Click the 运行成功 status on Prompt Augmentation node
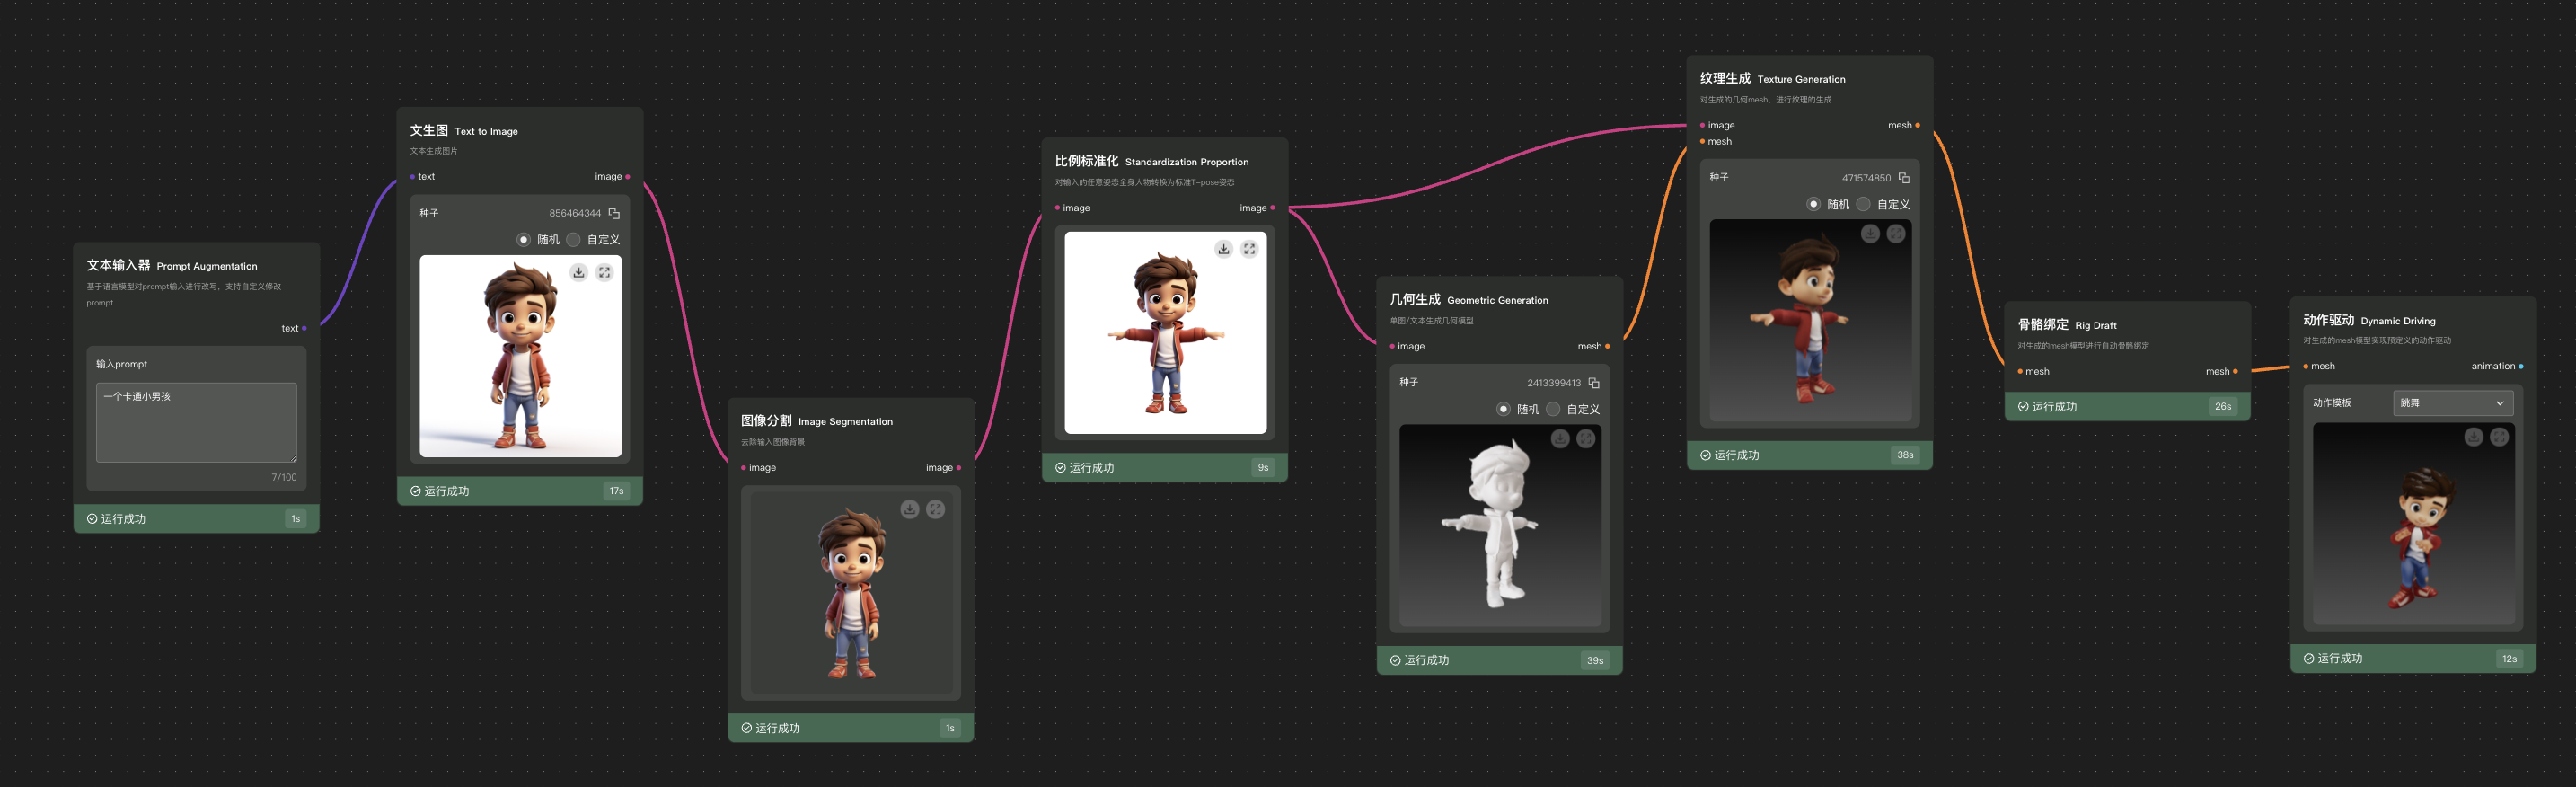The image size is (2576, 787). (x=196, y=519)
